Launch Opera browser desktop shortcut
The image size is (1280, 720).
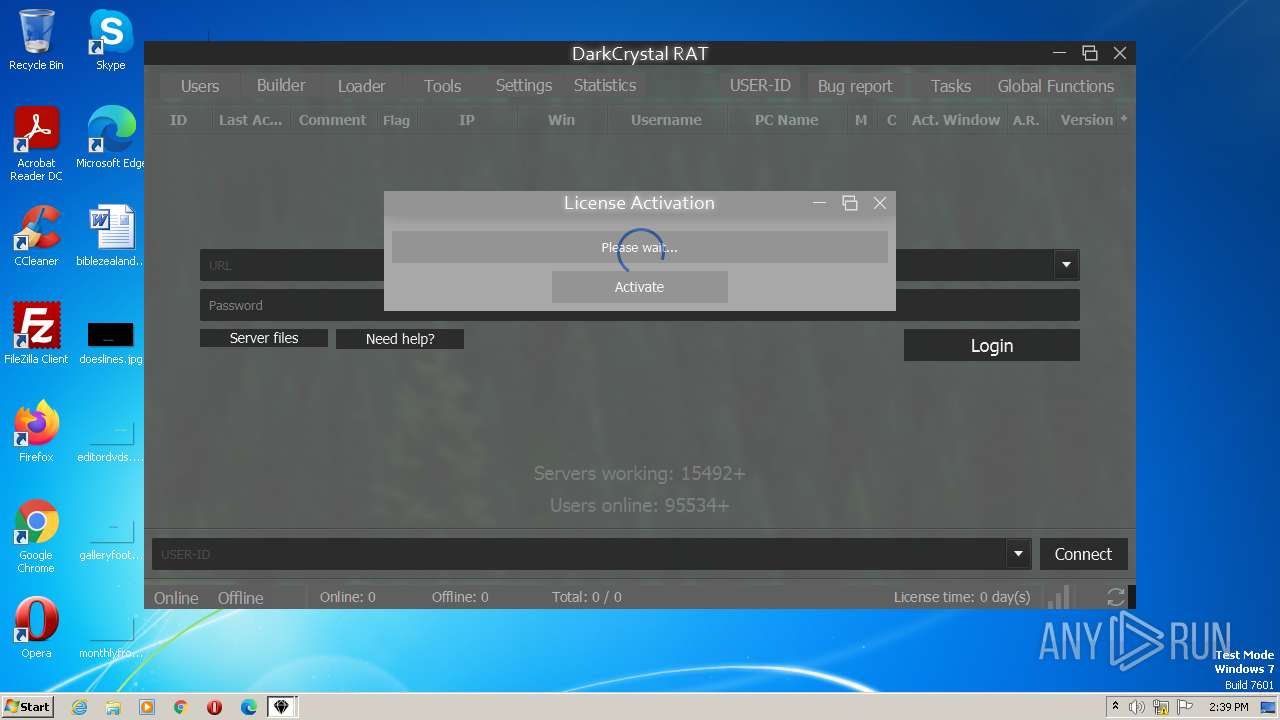pyautogui.click(x=36, y=628)
